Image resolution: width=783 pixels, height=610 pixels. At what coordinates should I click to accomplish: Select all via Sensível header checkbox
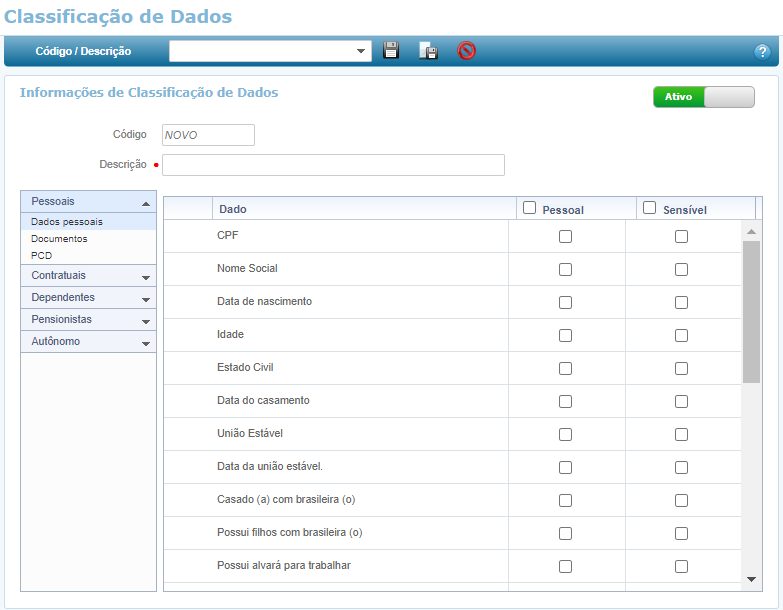(x=650, y=208)
